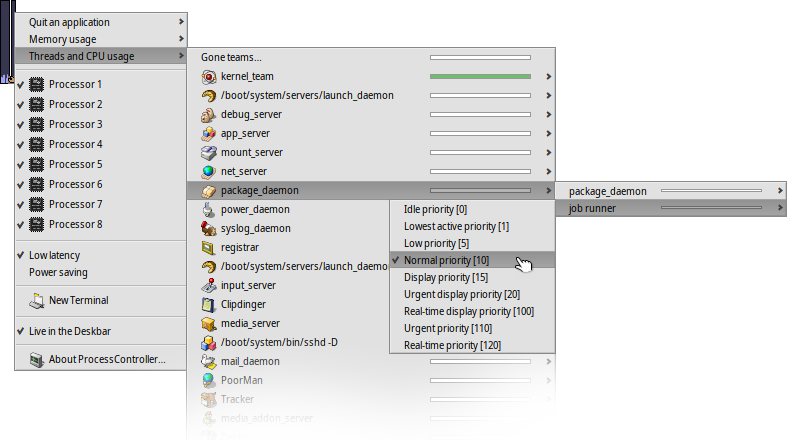This screenshot has width=787, height=440.
Task: Click the second launch_daemon icon above input_server
Action: (208, 267)
